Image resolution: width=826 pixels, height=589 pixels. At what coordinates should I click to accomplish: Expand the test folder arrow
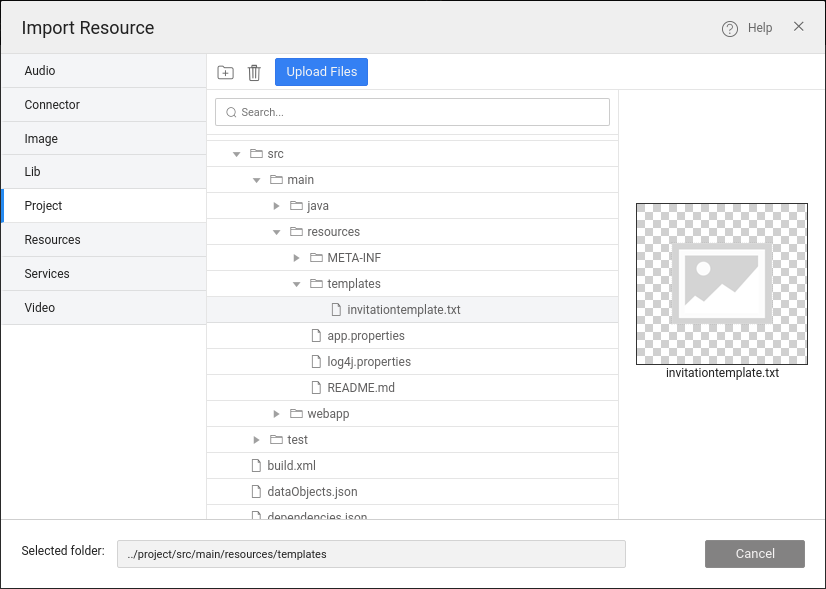[x=257, y=440]
